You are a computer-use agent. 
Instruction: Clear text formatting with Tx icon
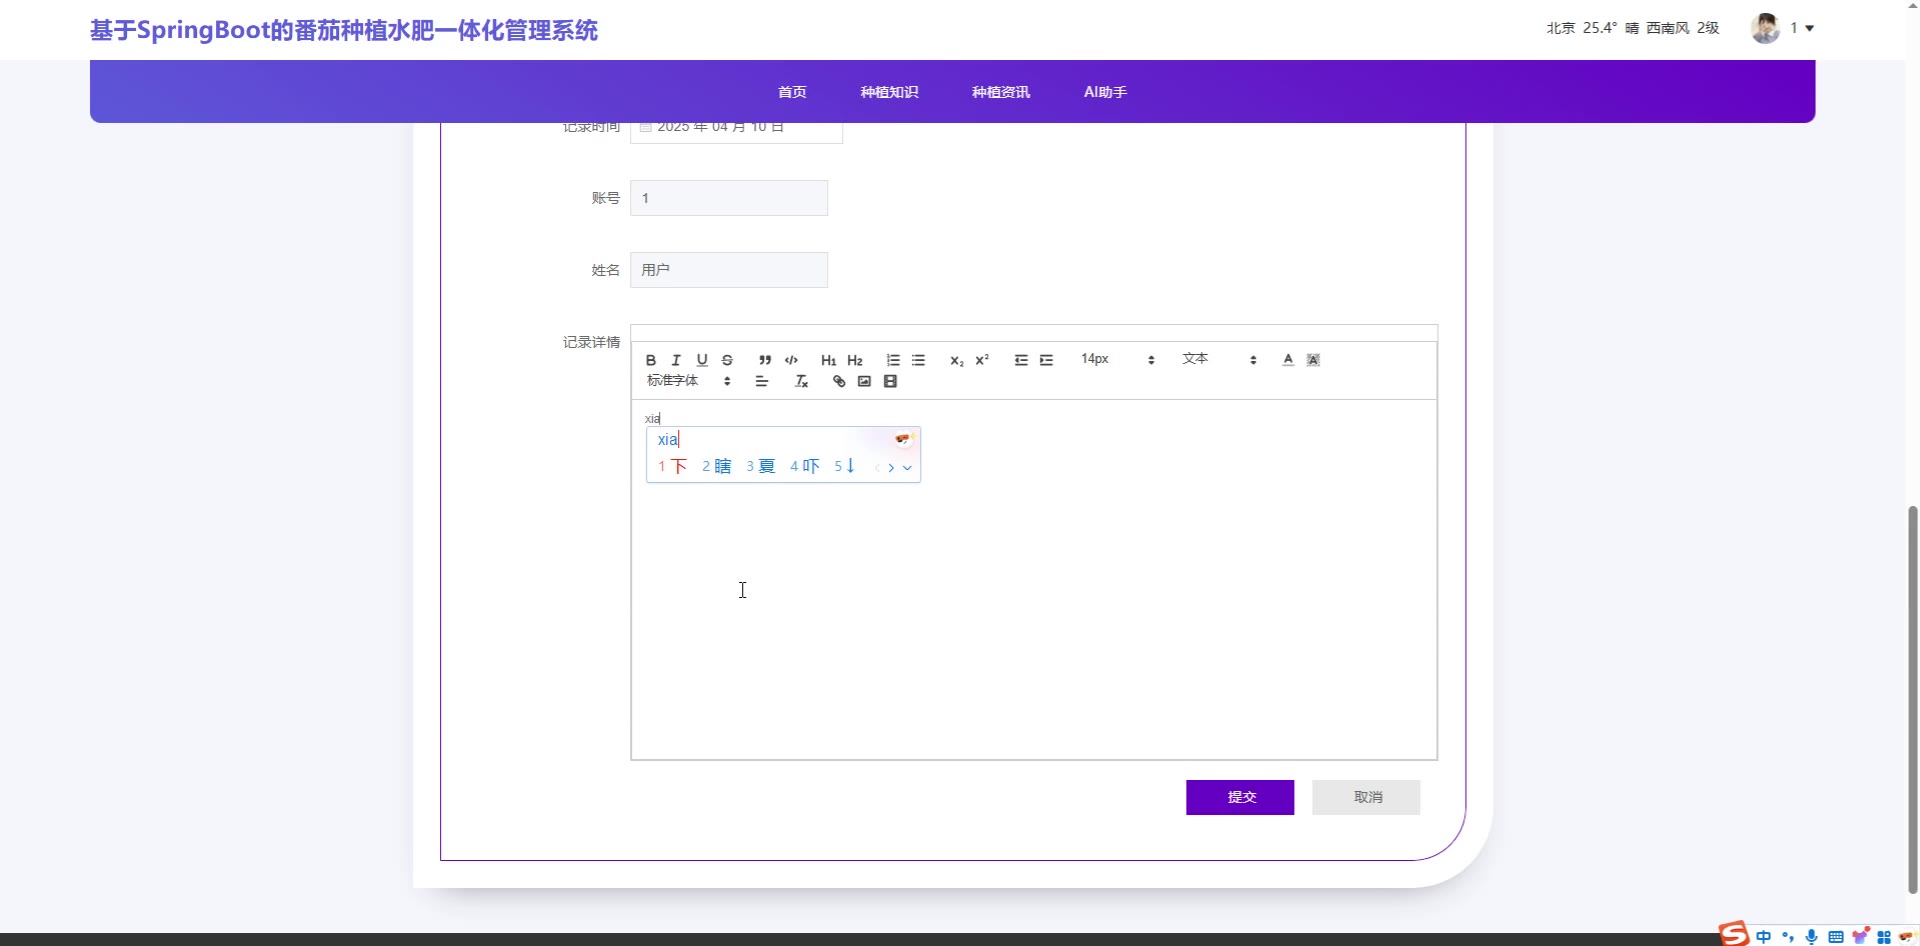click(x=801, y=382)
